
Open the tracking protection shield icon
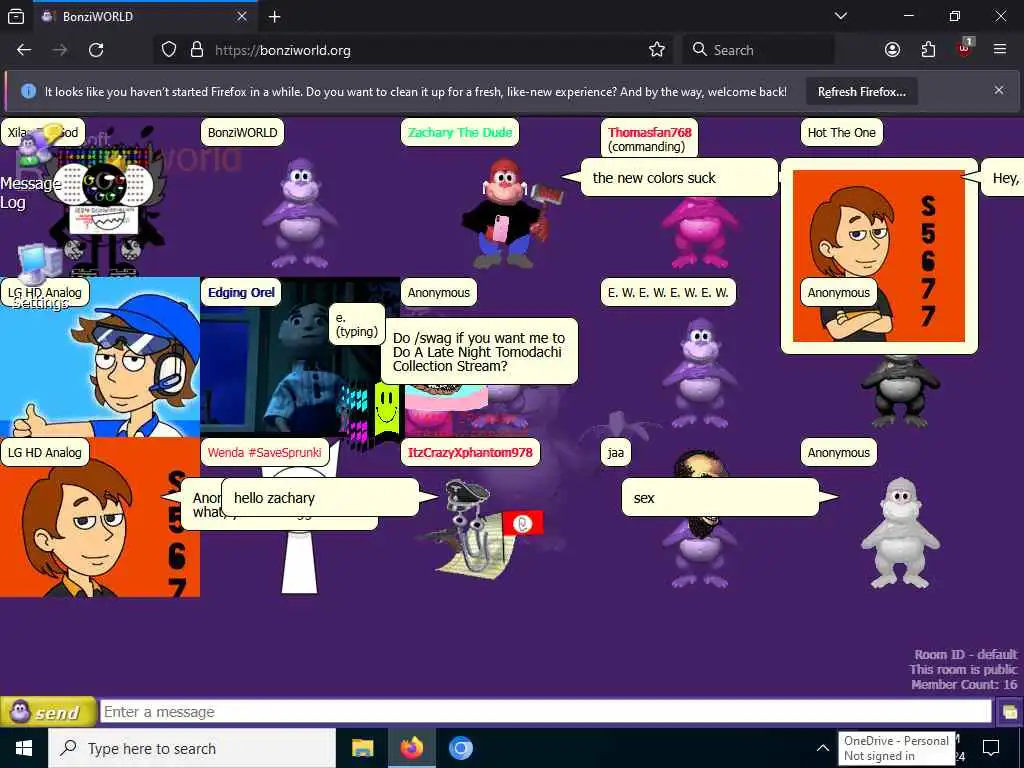pyautogui.click(x=169, y=50)
